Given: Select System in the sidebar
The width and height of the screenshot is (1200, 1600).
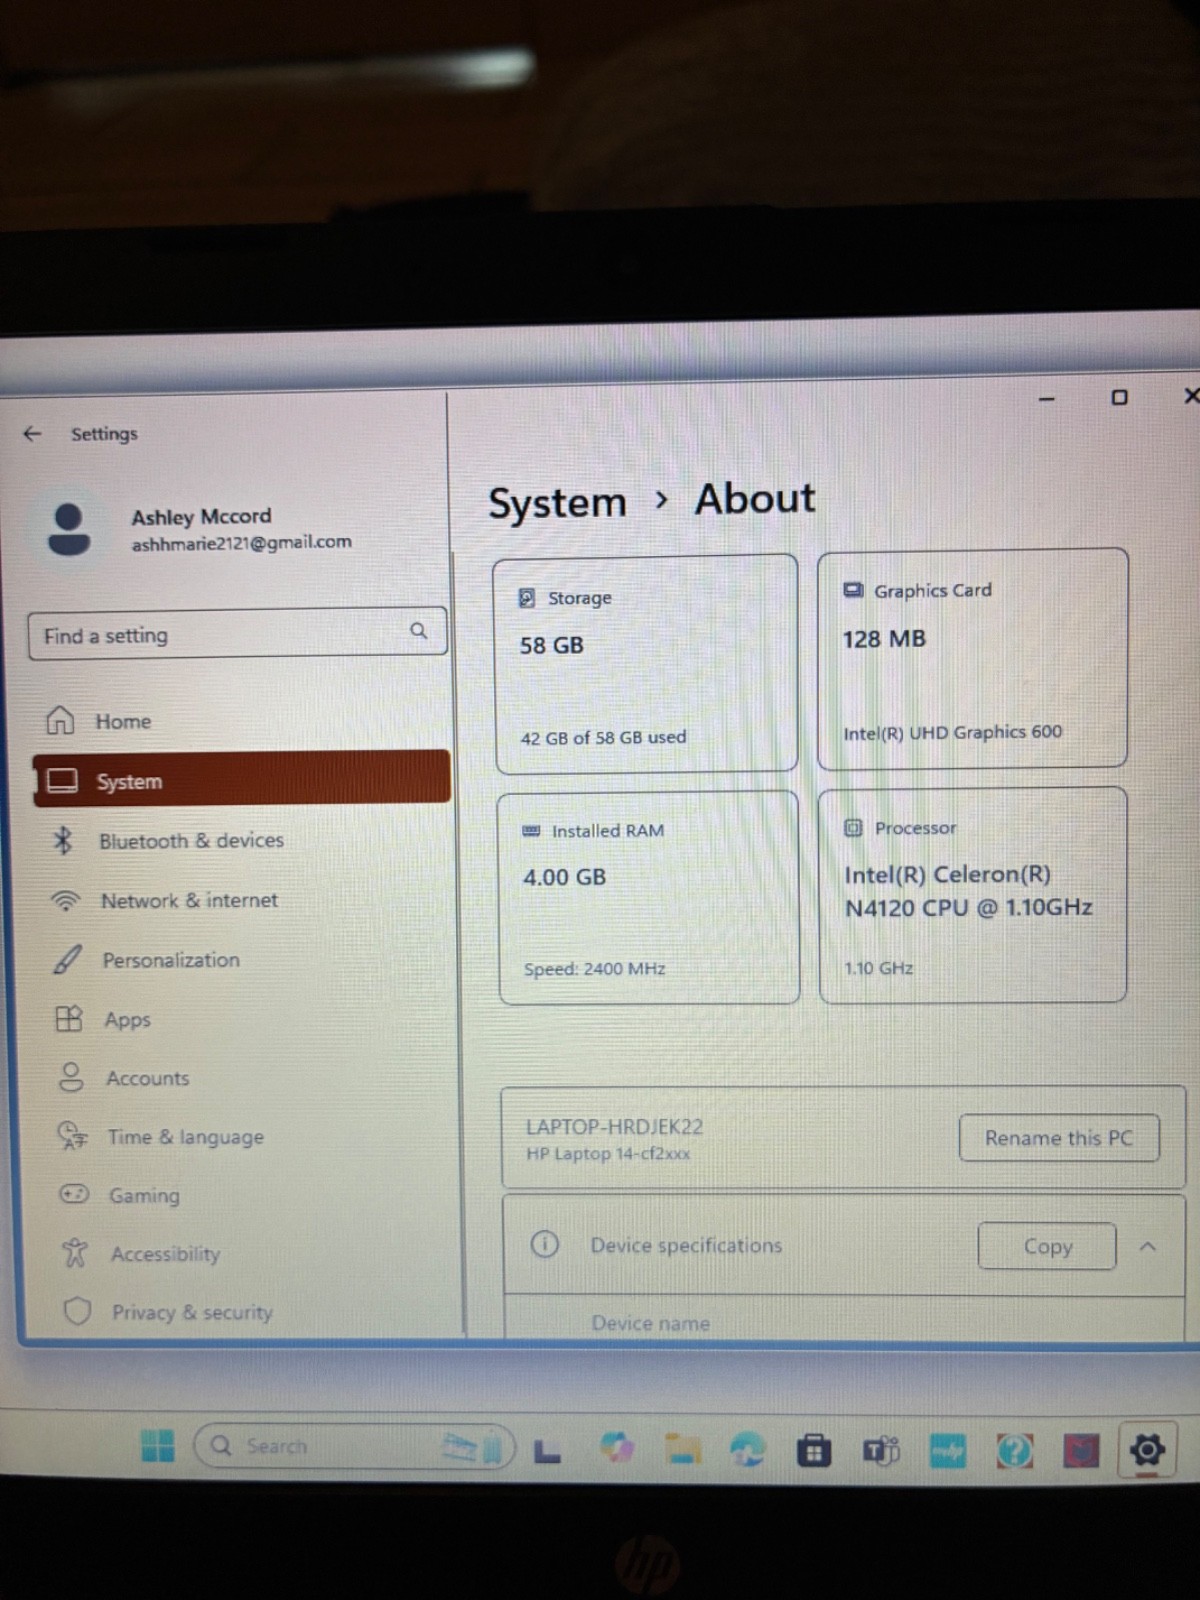Looking at the screenshot, I should [242, 779].
